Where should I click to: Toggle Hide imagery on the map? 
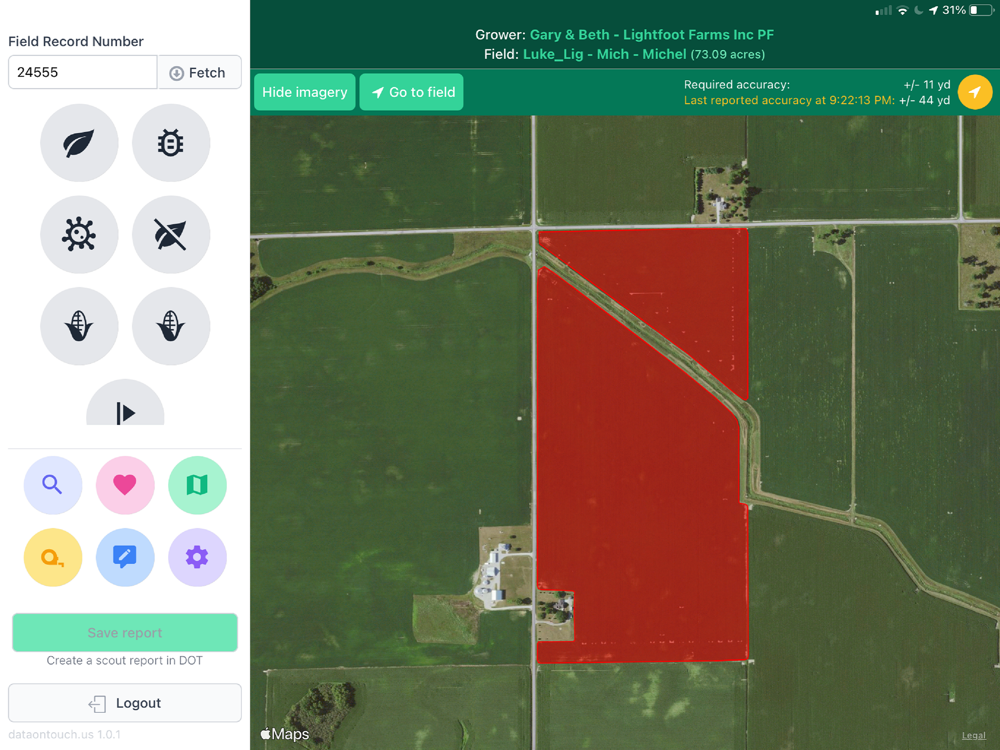305,92
